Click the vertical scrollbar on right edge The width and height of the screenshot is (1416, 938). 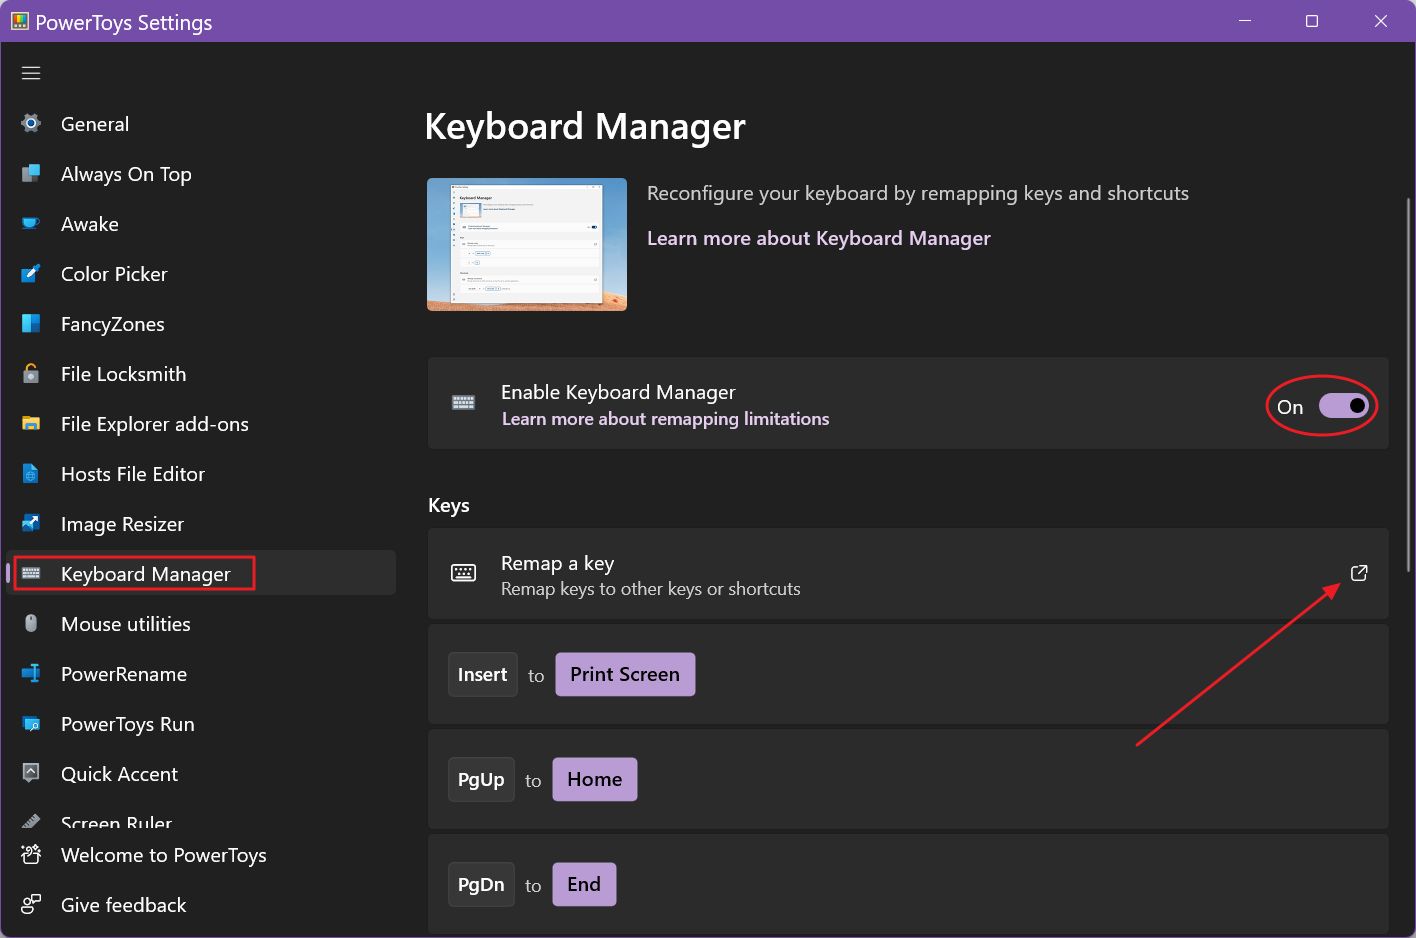(x=1408, y=385)
